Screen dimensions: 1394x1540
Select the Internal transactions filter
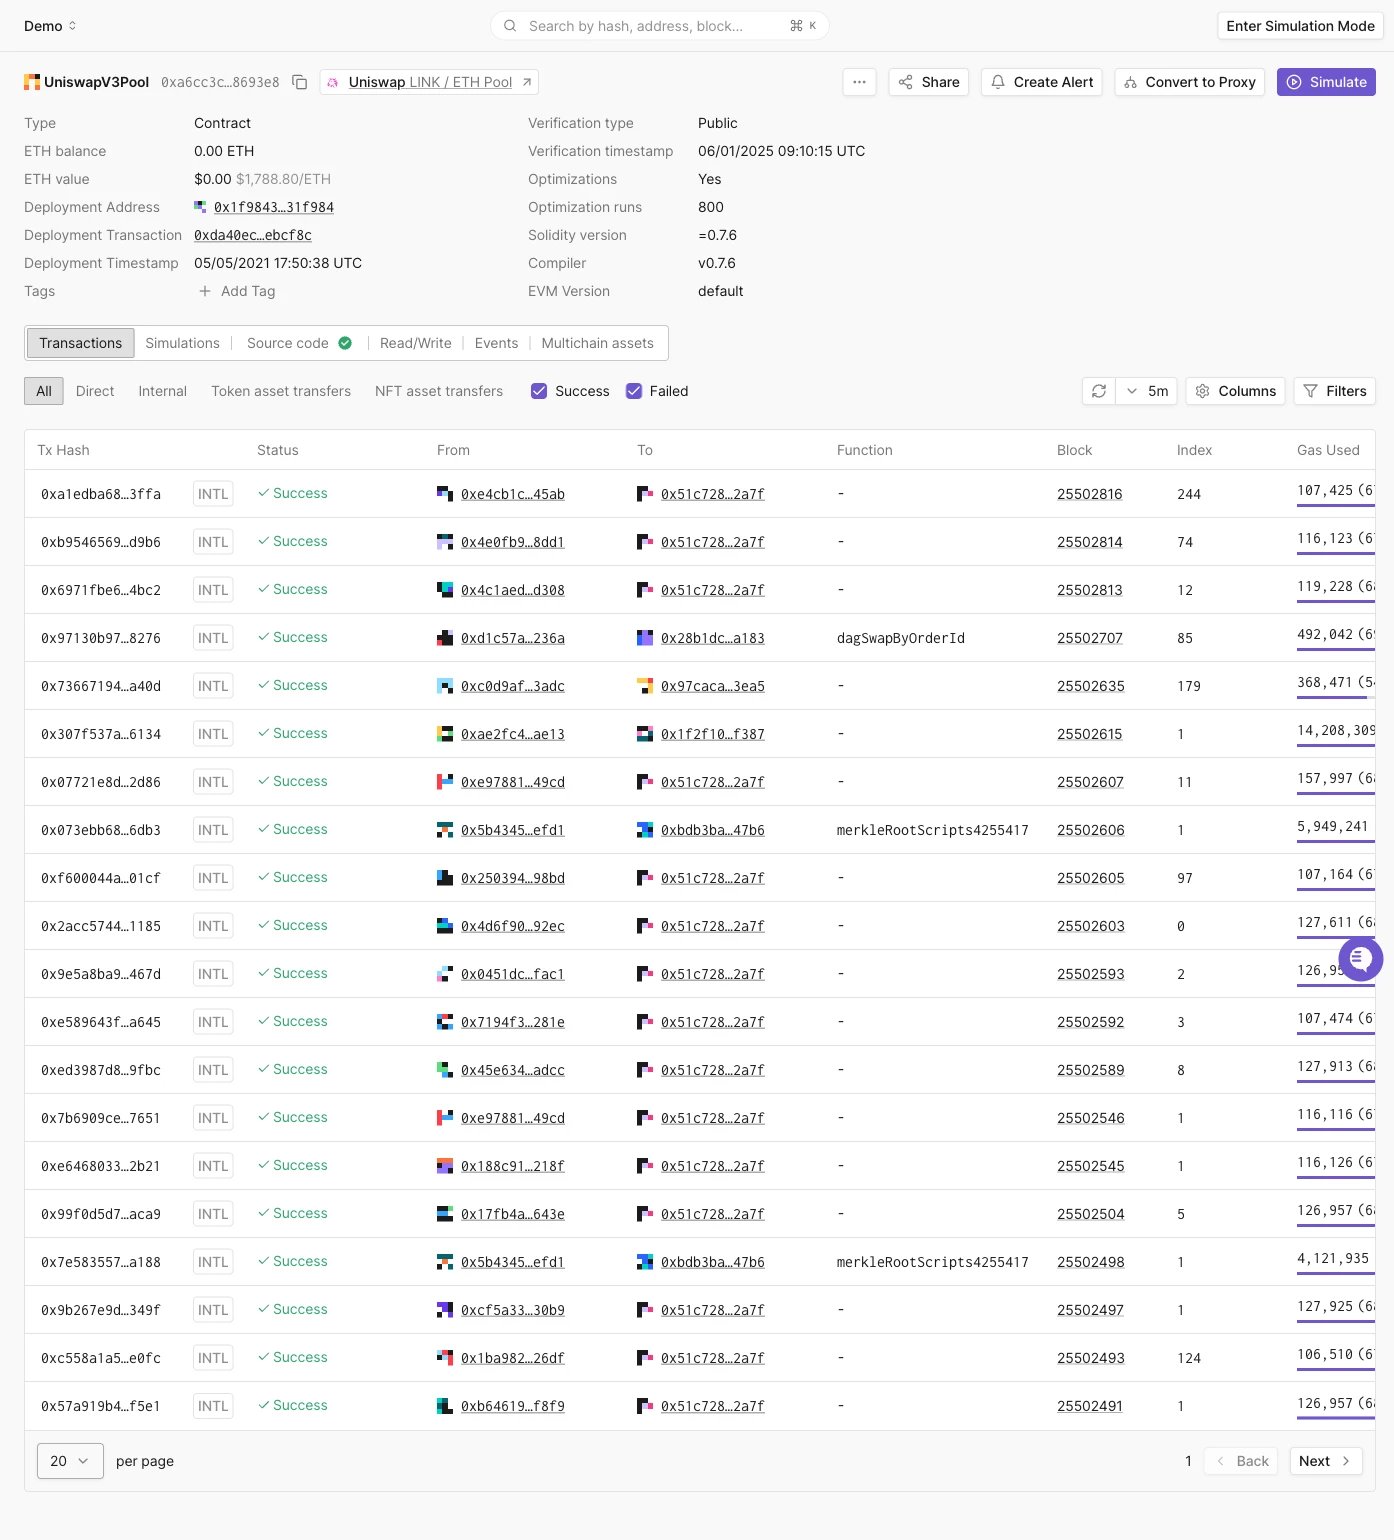(163, 391)
